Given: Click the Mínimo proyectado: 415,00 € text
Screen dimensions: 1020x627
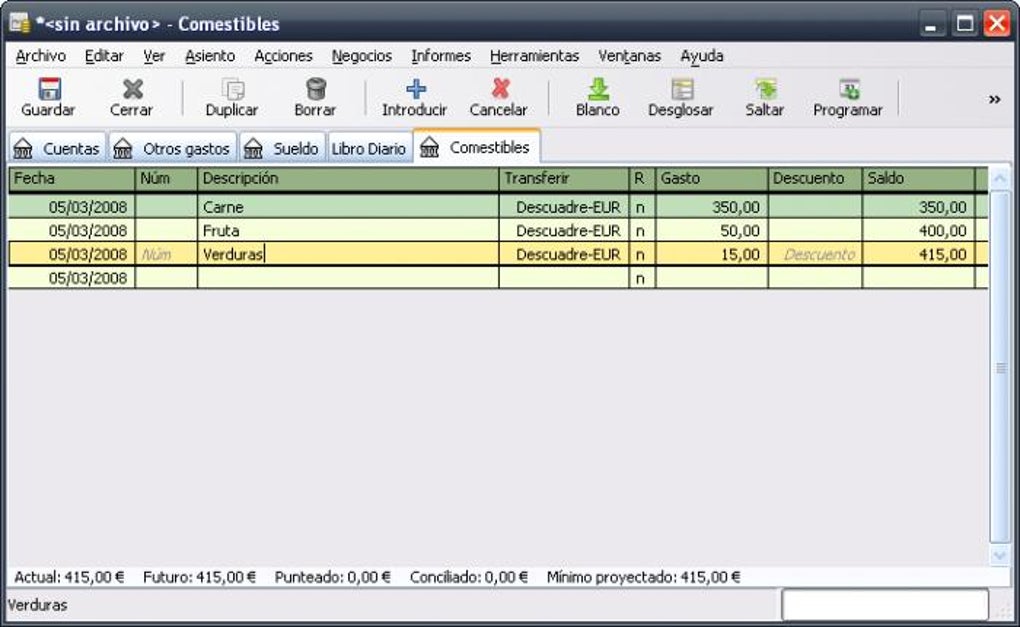Looking at the screenshot, I should click(643, 577).
